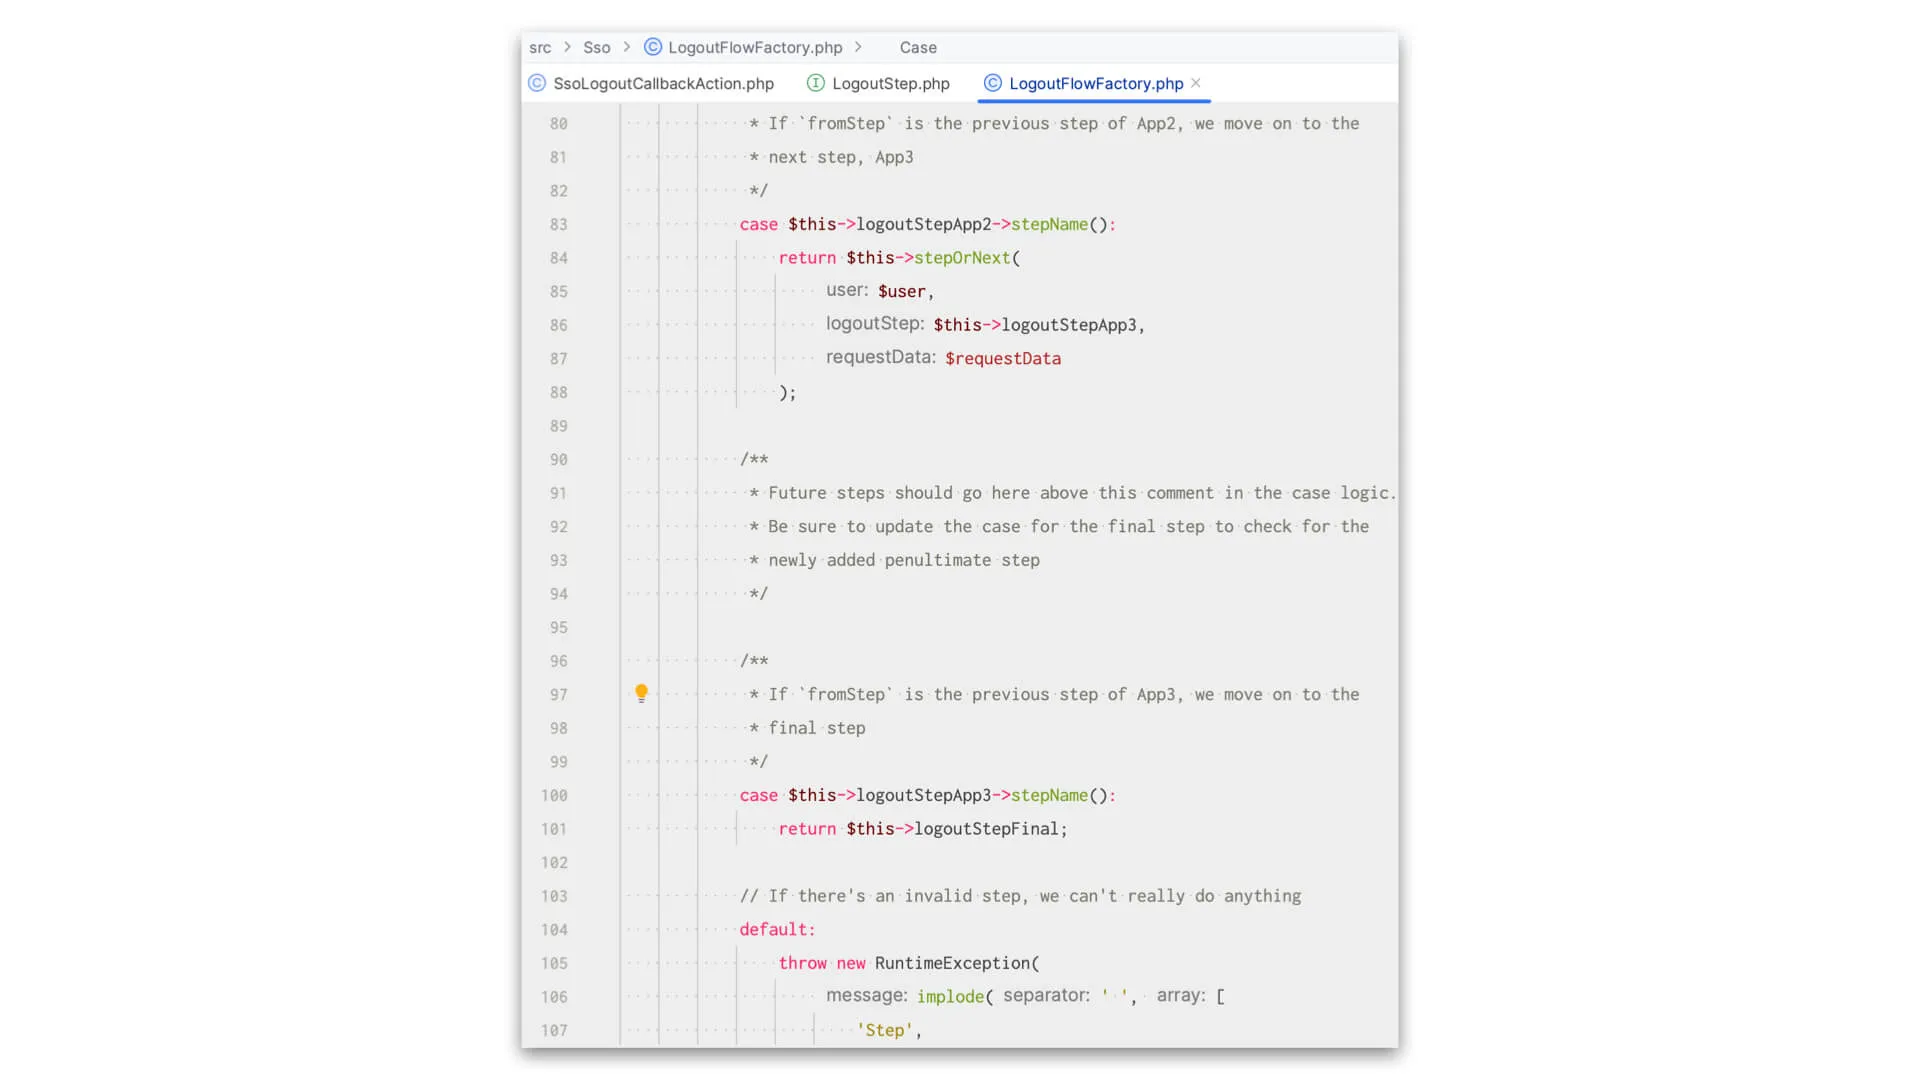Open the src breadcrumb dropdown
The height and width of the screenshot is (1080, 1920).
(540, 47)
